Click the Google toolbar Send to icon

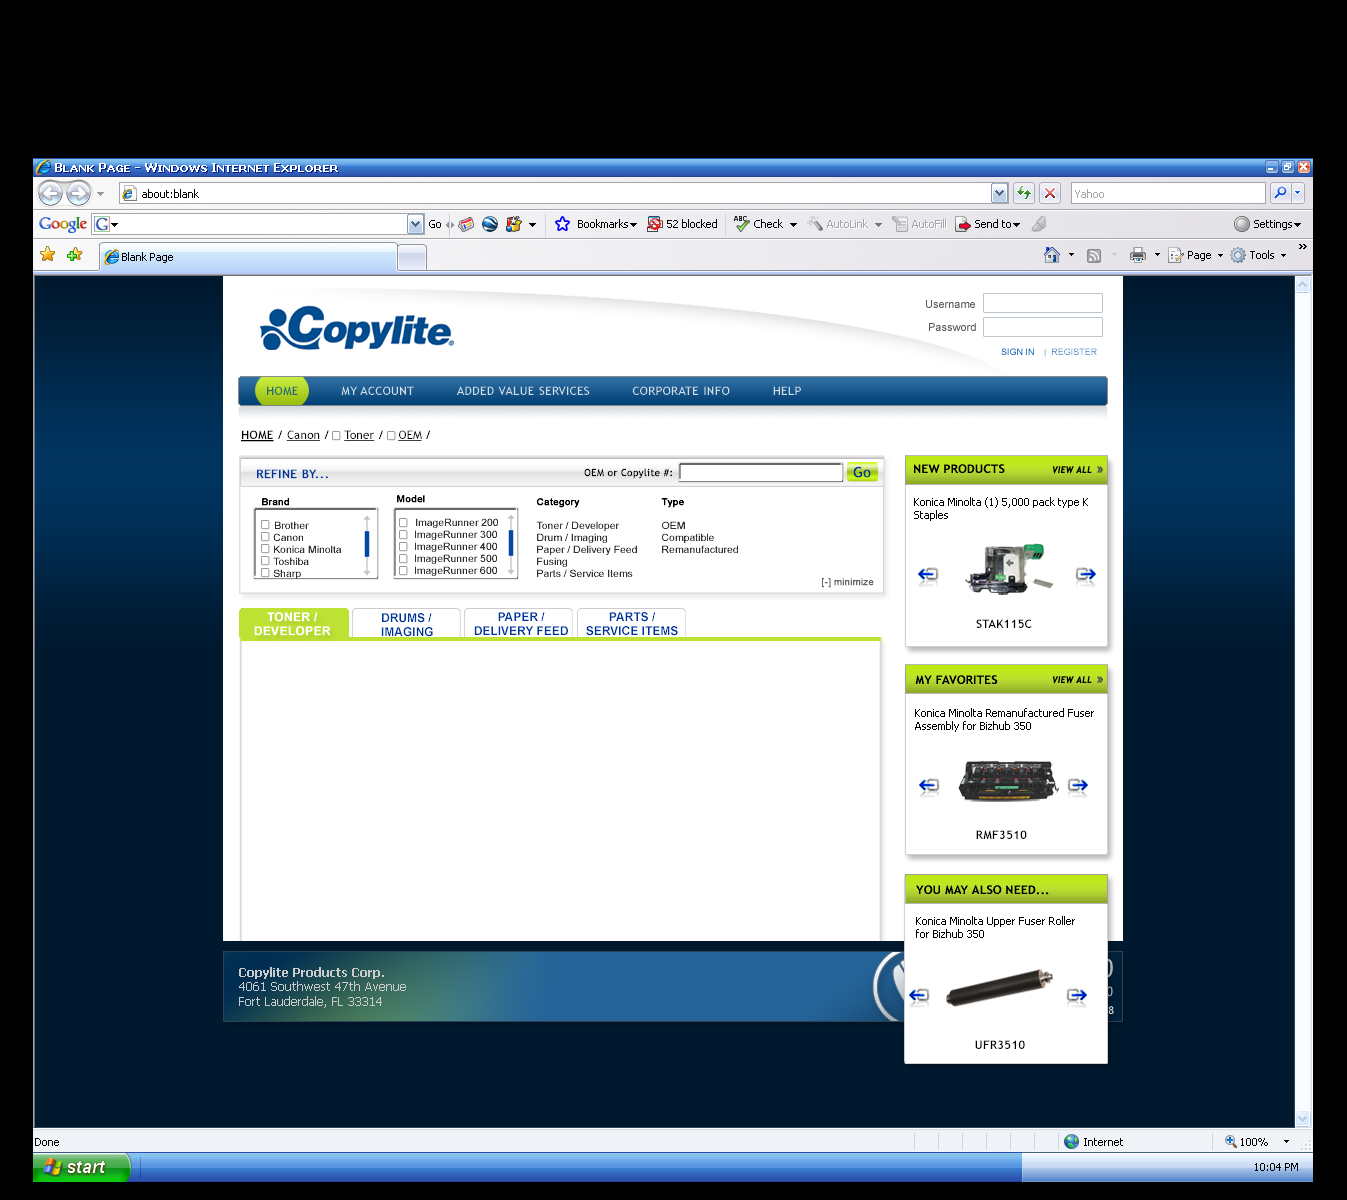(x=963, y=225)
